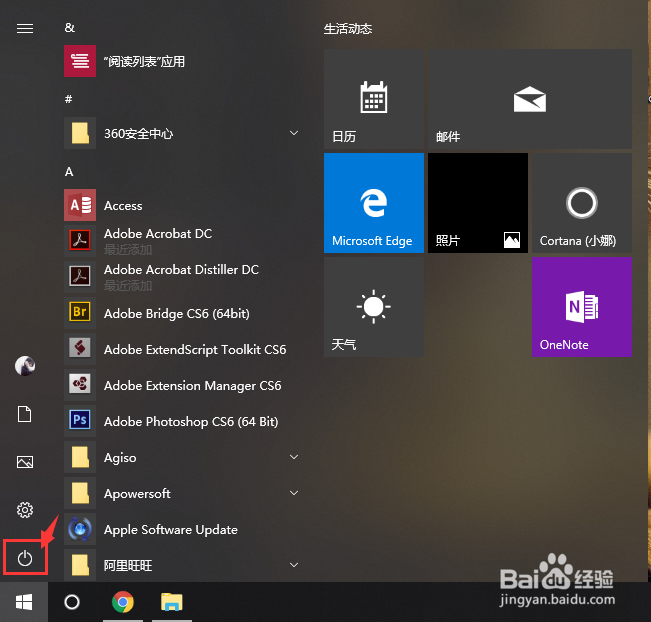The height and width of the screenshot is (622, 651).
Task: Click the # section header
Action: 69,99
